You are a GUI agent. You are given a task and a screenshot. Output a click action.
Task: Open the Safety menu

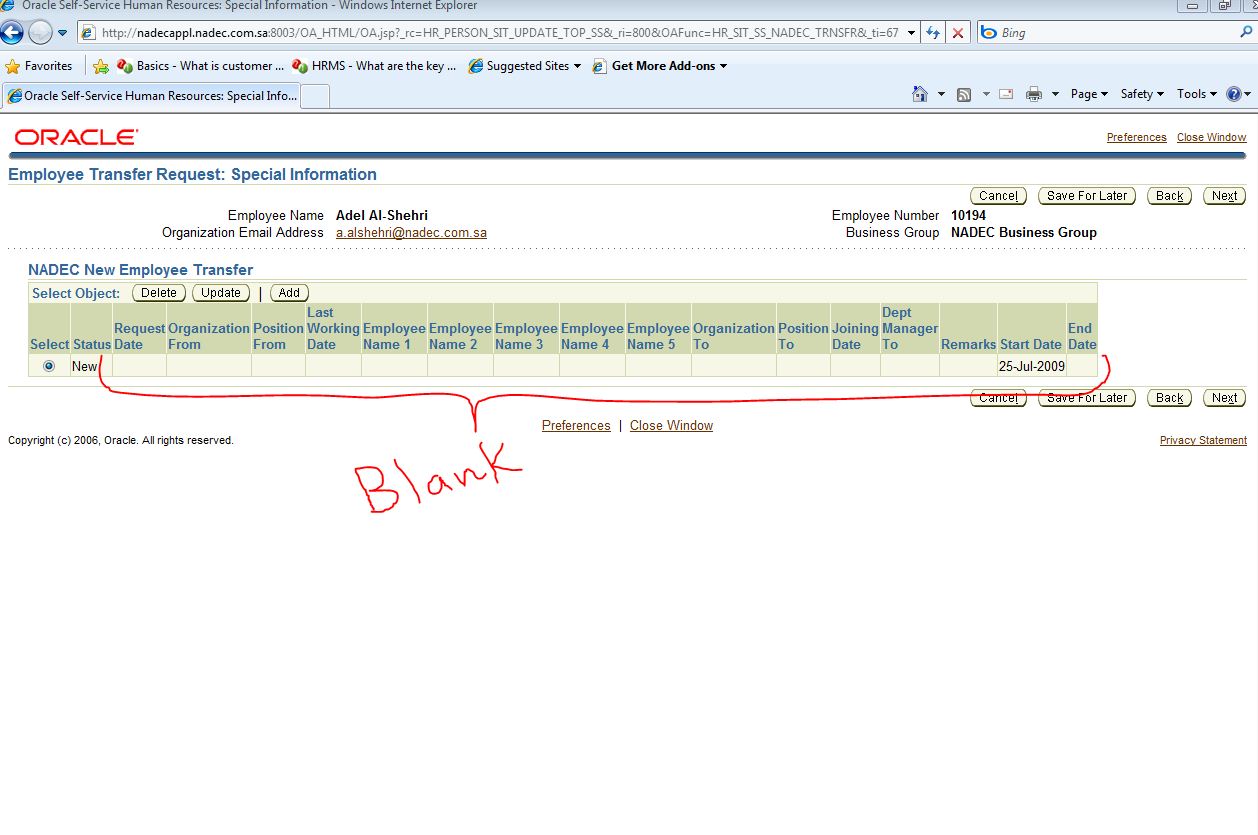pyautogui.click(x=1142, y=94)
